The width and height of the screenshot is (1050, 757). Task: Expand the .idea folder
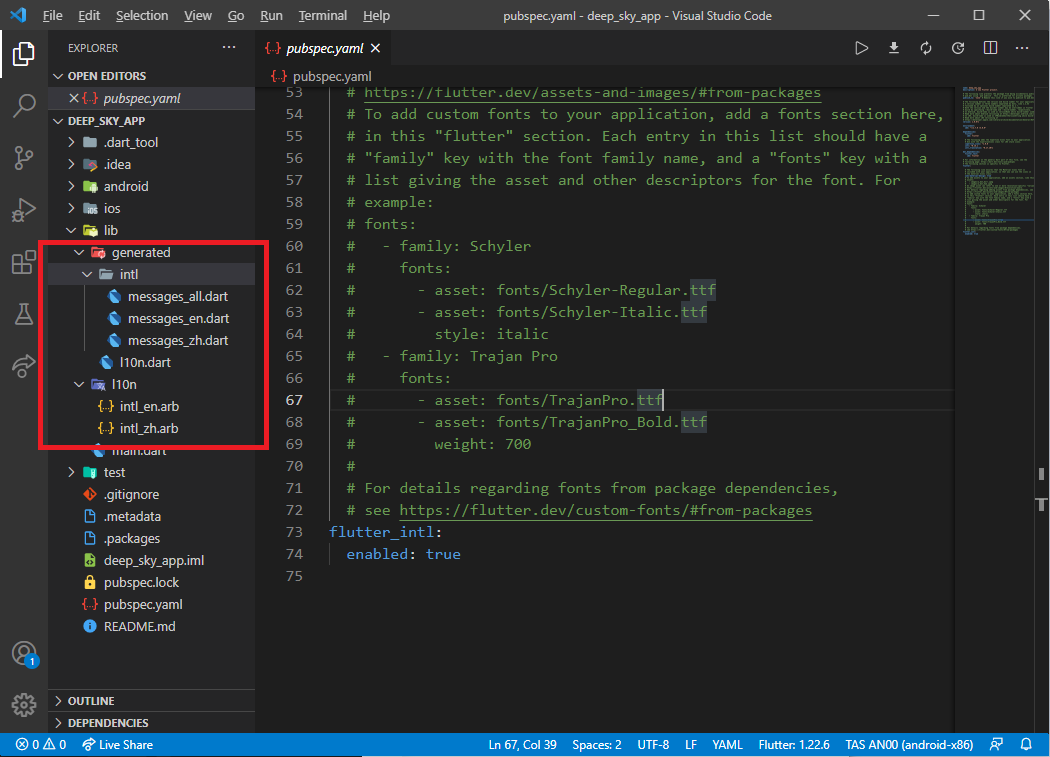[72, 165]
